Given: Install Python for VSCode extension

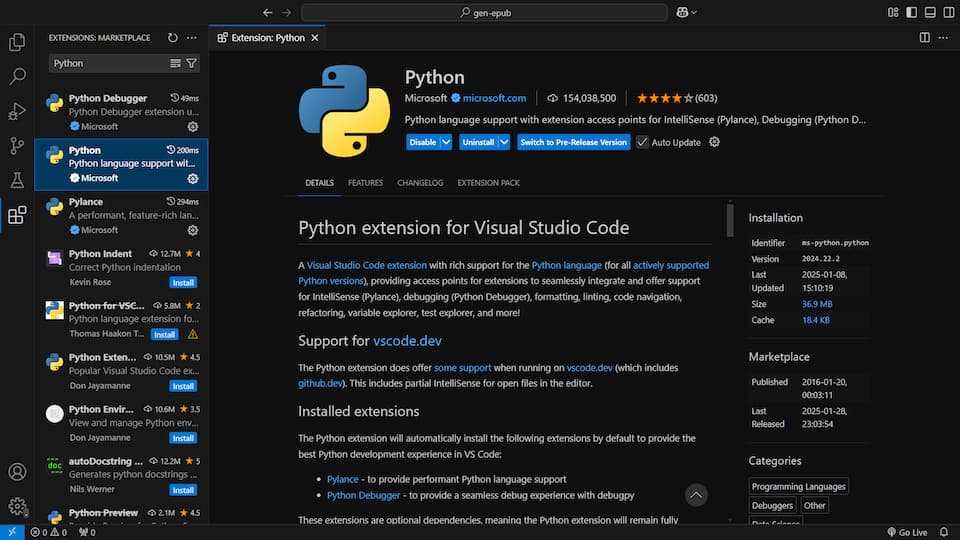Looking at the screenshot, I should [164, 334].
